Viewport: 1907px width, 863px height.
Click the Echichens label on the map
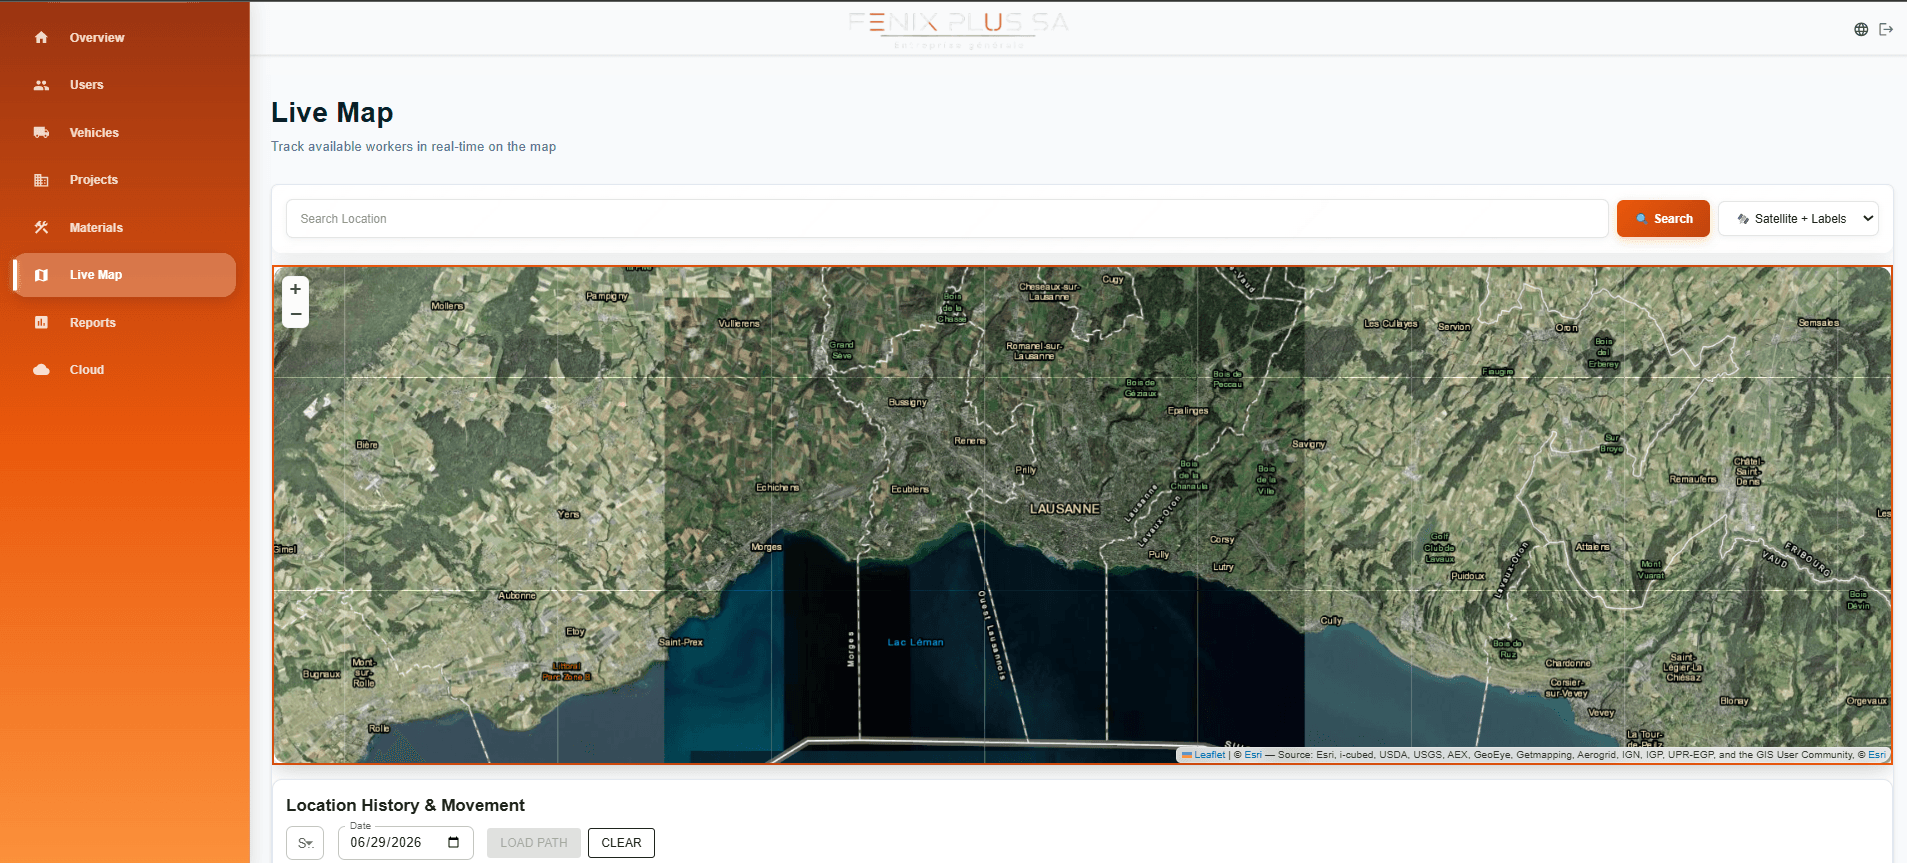pos(778,487)
